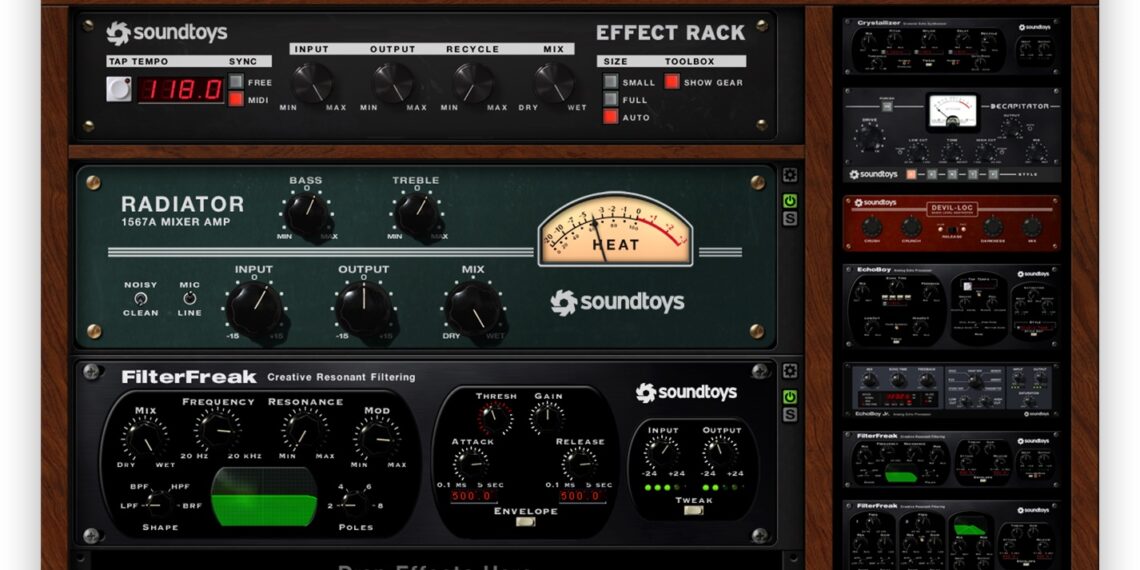Select SMALL rack size
This screenshot has width=1140, height=570.
(611, 81)
